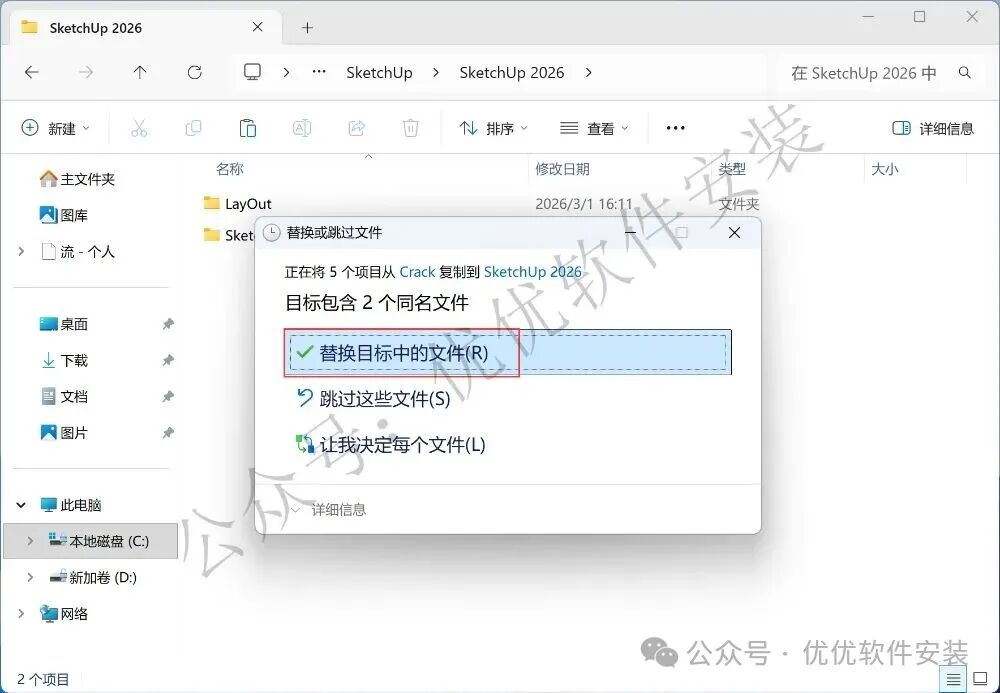The image size is (1000, 693).
Task: Open the address bar ellipsis breadcrumb menu
Action: 319,72
